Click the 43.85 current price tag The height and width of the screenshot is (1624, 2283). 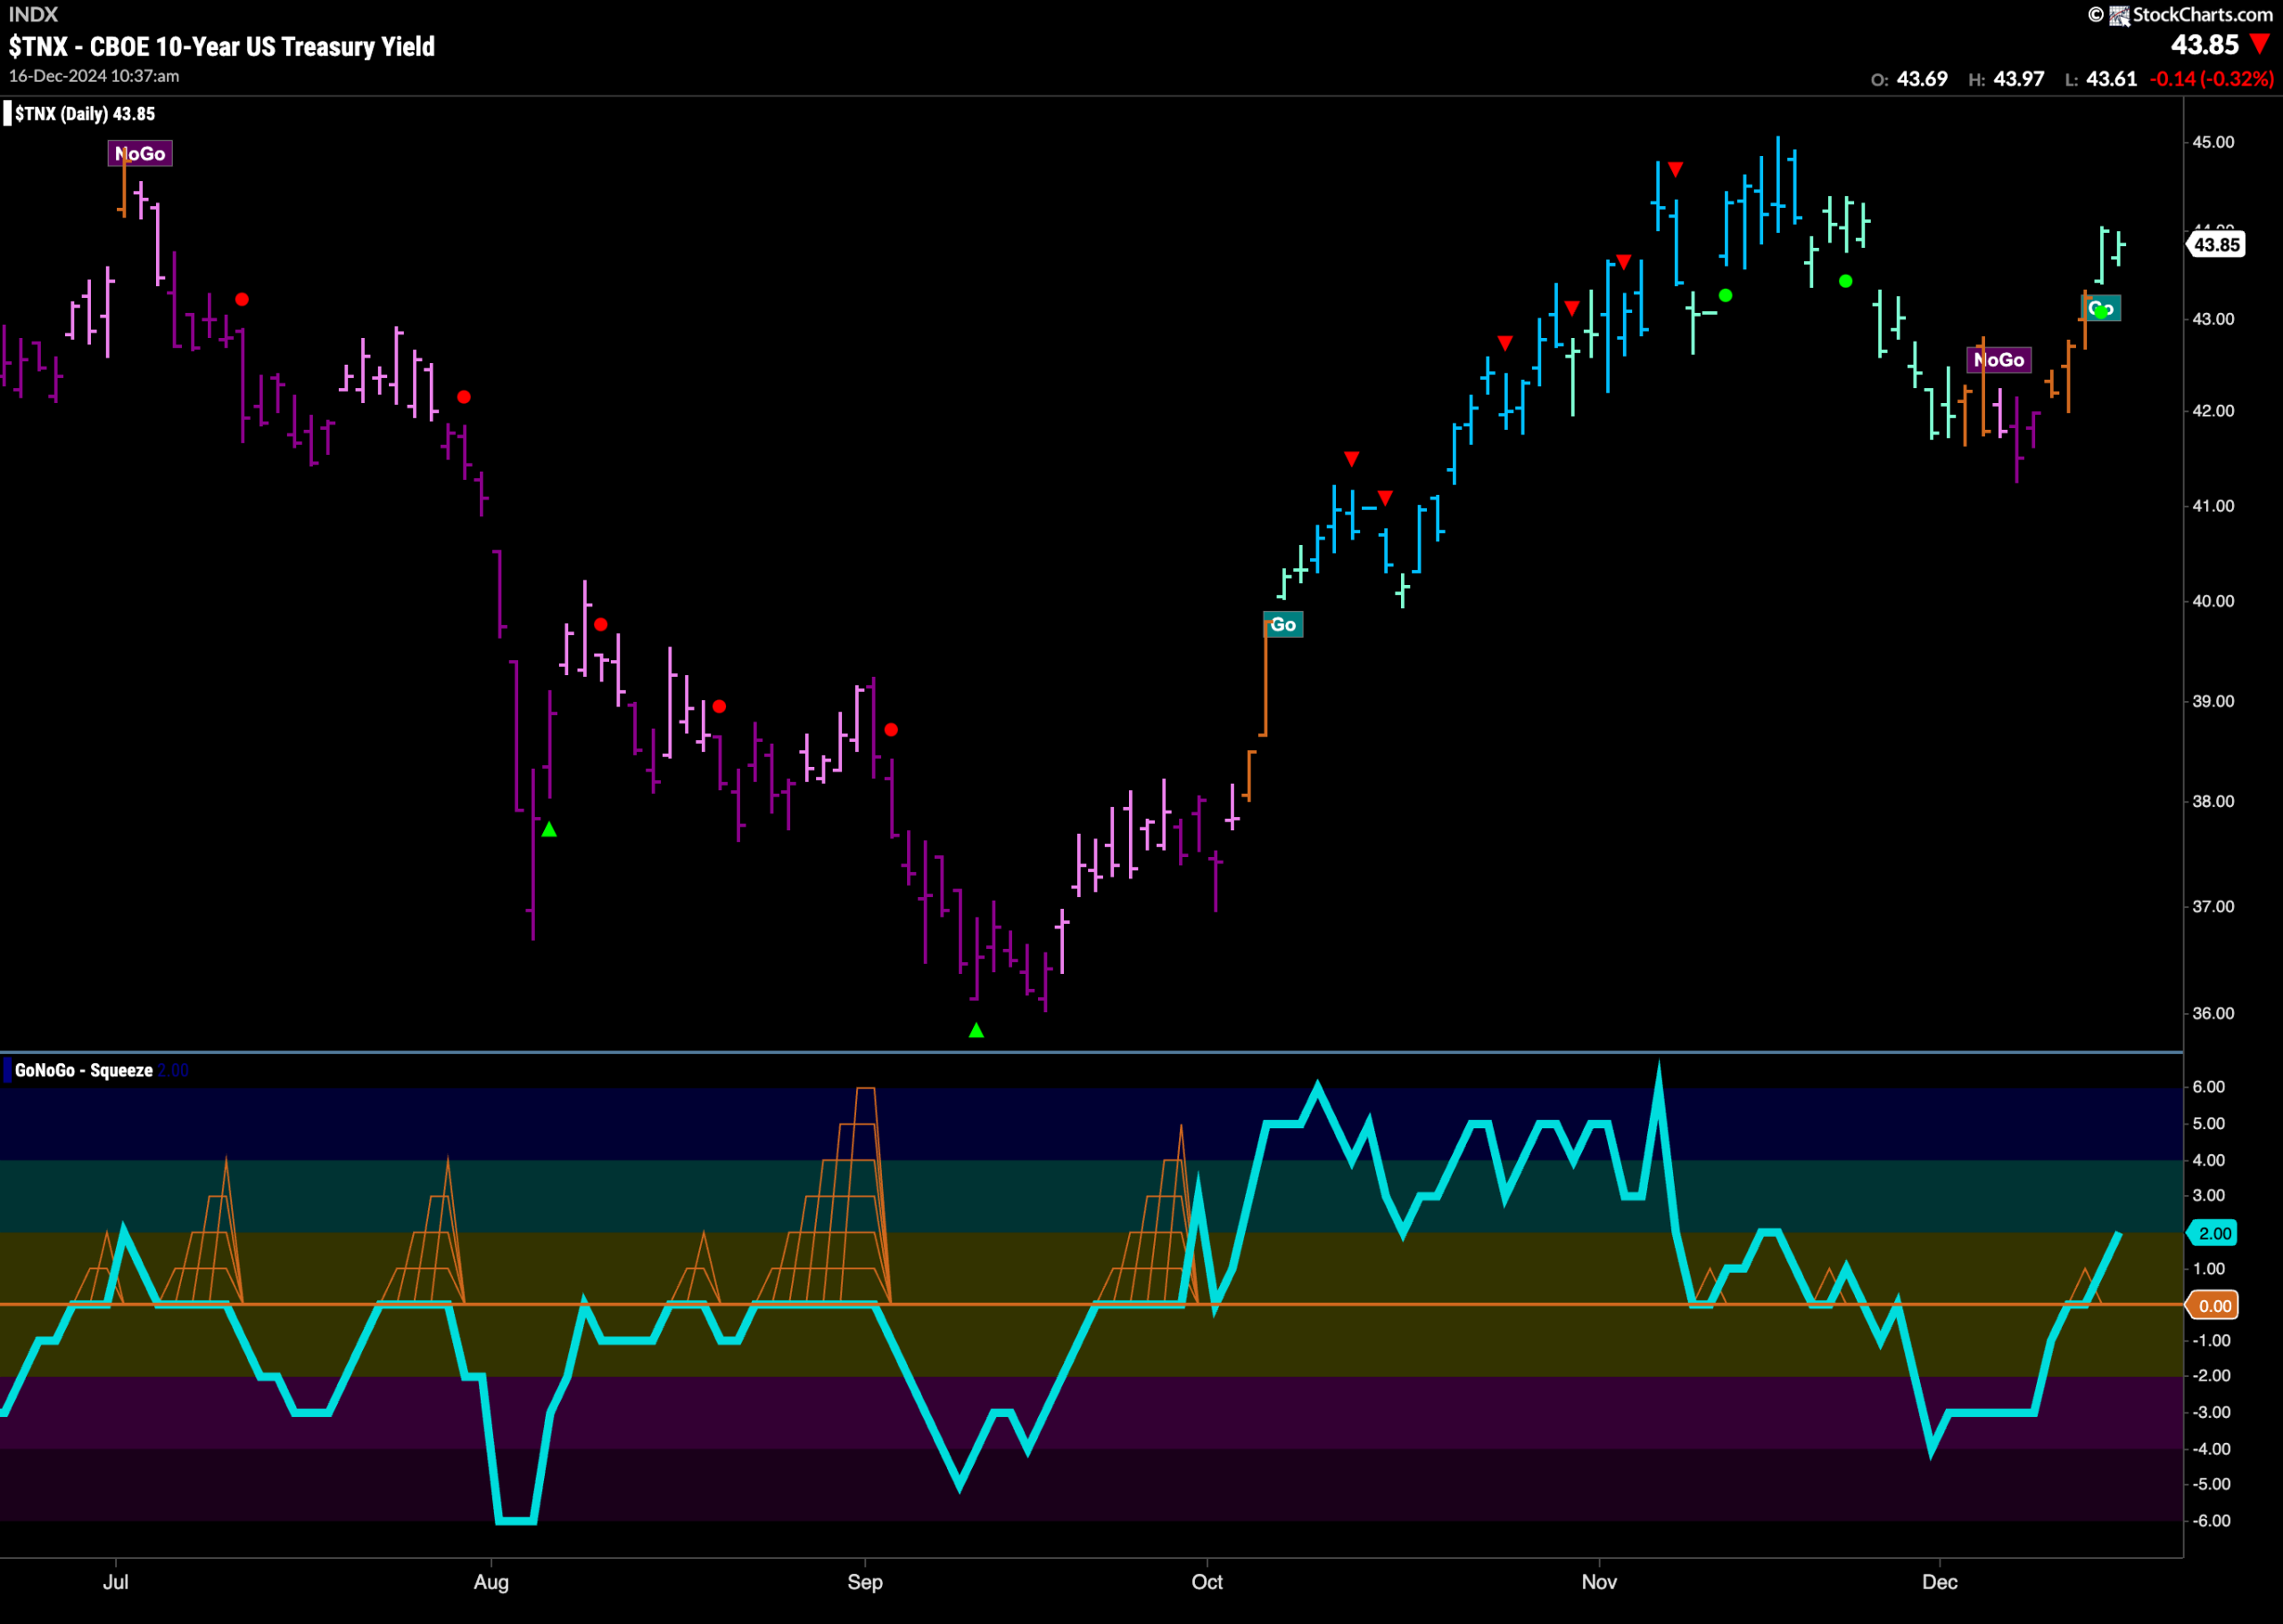point(2216,245)
